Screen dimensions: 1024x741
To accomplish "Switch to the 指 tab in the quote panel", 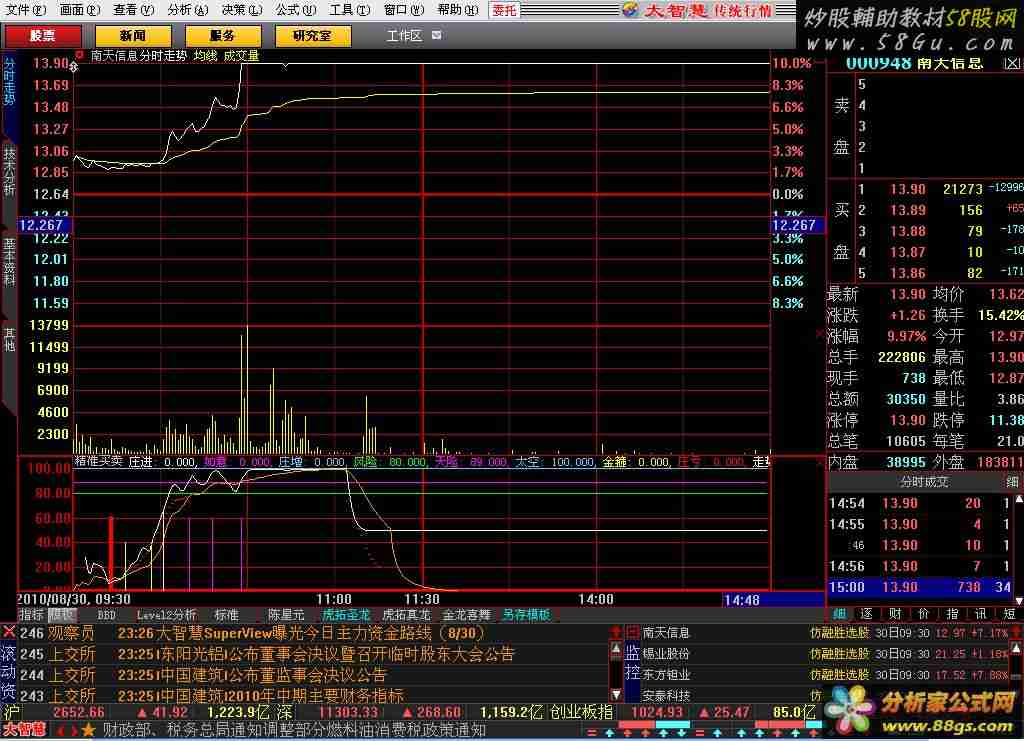I will [953, 613].
